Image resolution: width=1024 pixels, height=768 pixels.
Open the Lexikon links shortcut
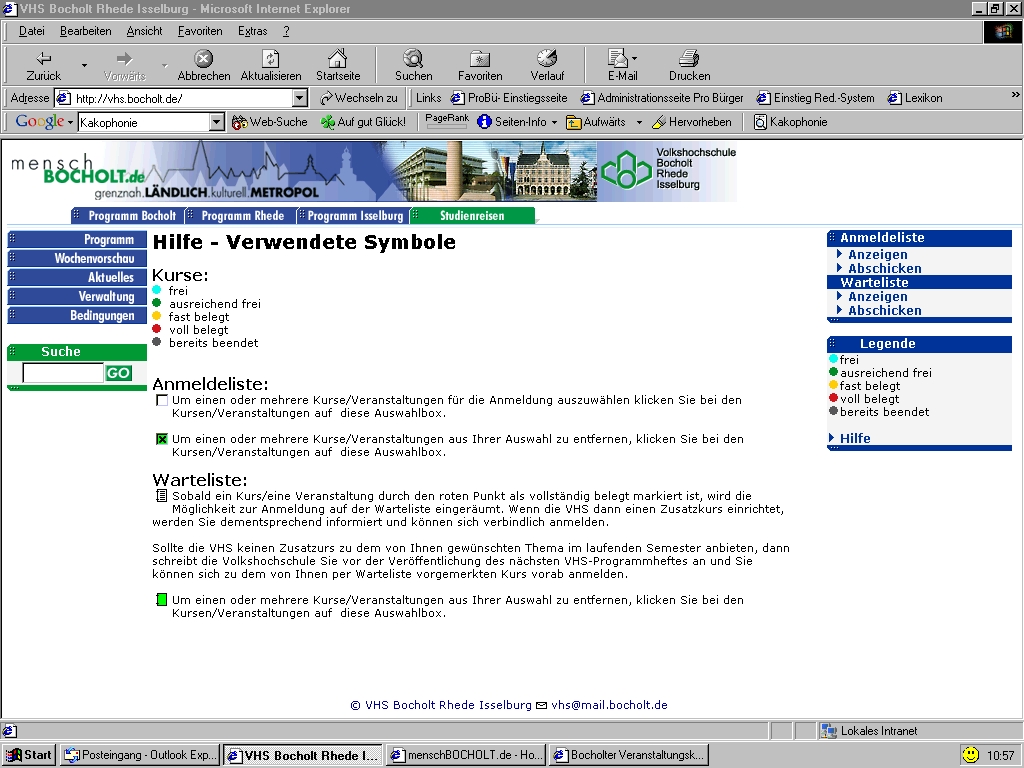[x=915, y=98]
